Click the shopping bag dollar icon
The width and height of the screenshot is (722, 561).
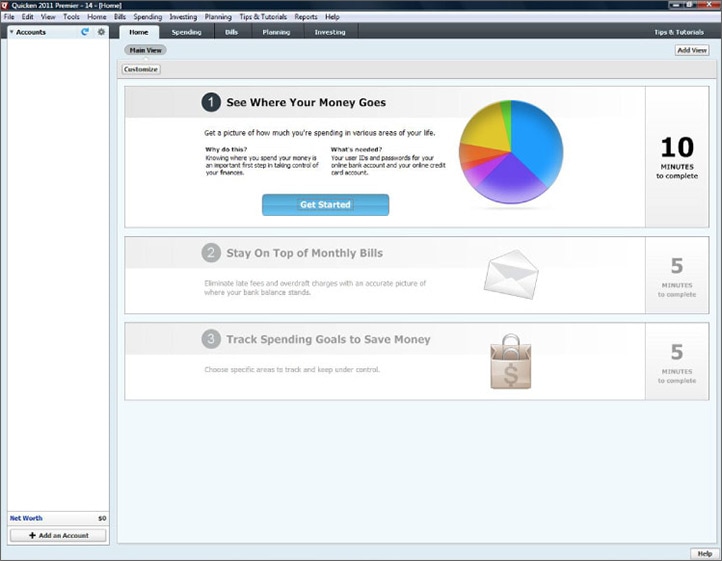pyautogui.click(x=511, y=362)
